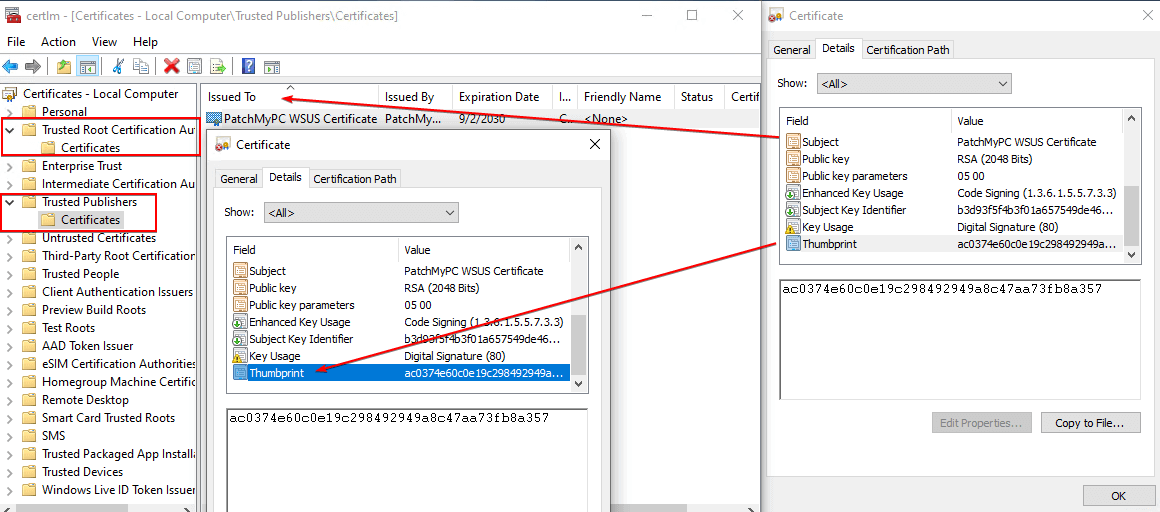
Task: Open the View menu
Action: 104,42
